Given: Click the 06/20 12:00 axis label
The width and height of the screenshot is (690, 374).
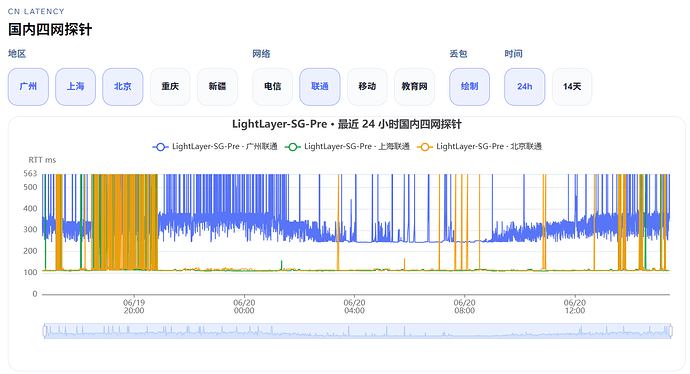Looking at the screenshot, I should click(x=575, y=307).
